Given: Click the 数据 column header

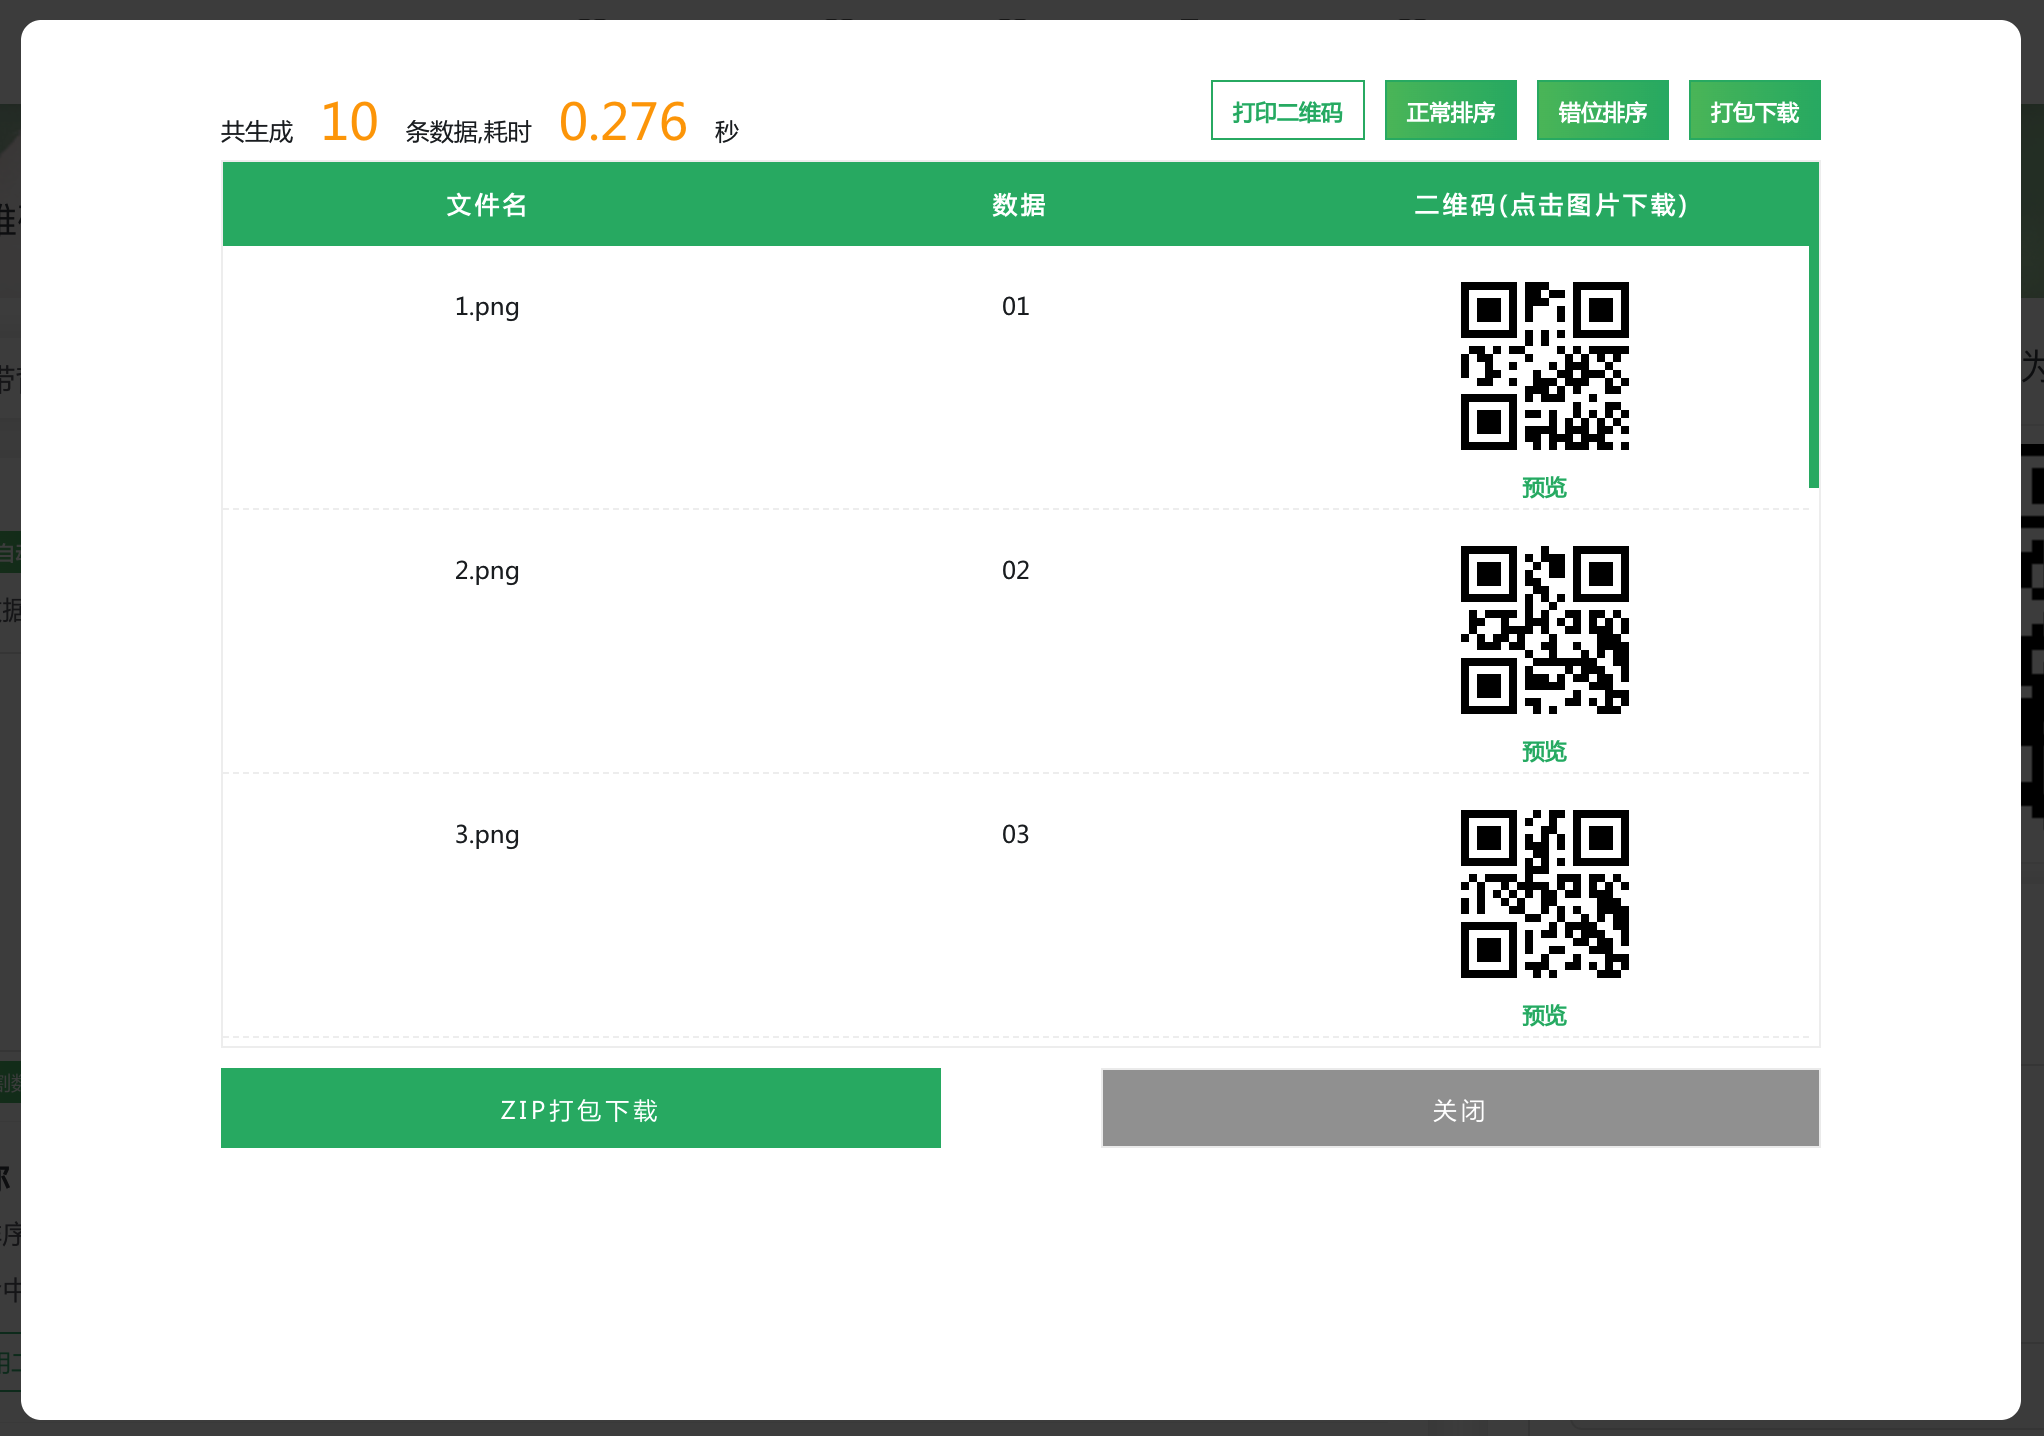Looking at the screenshot, I should pos(1018,205).
